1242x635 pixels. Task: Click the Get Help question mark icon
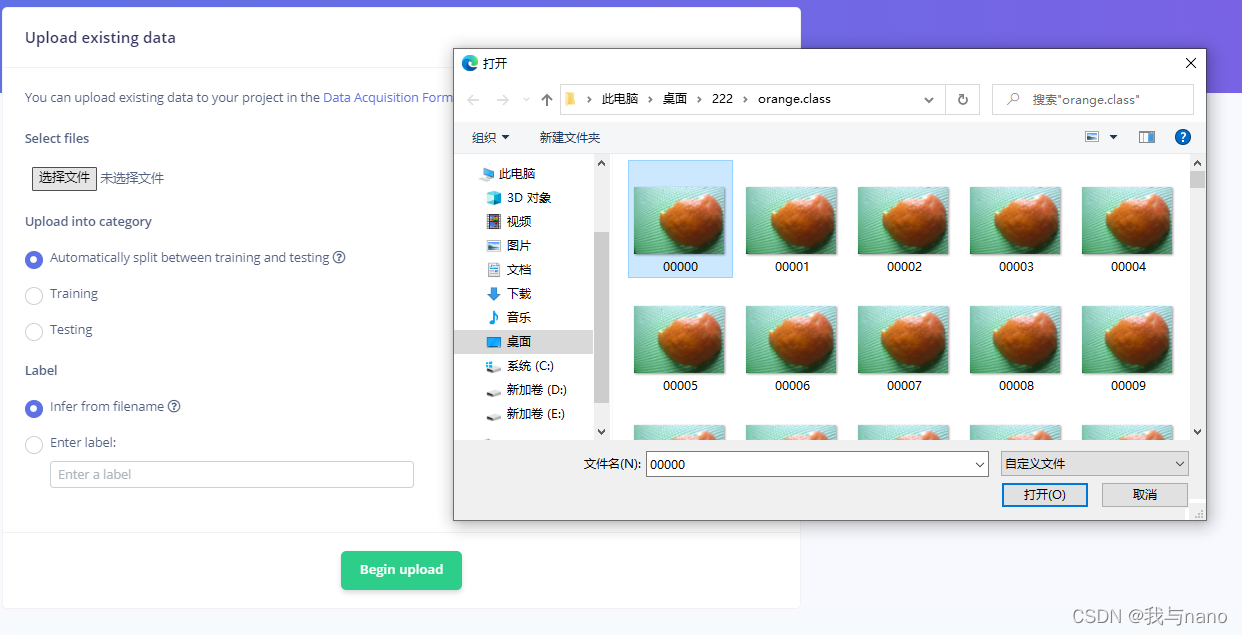point(1183,137)
